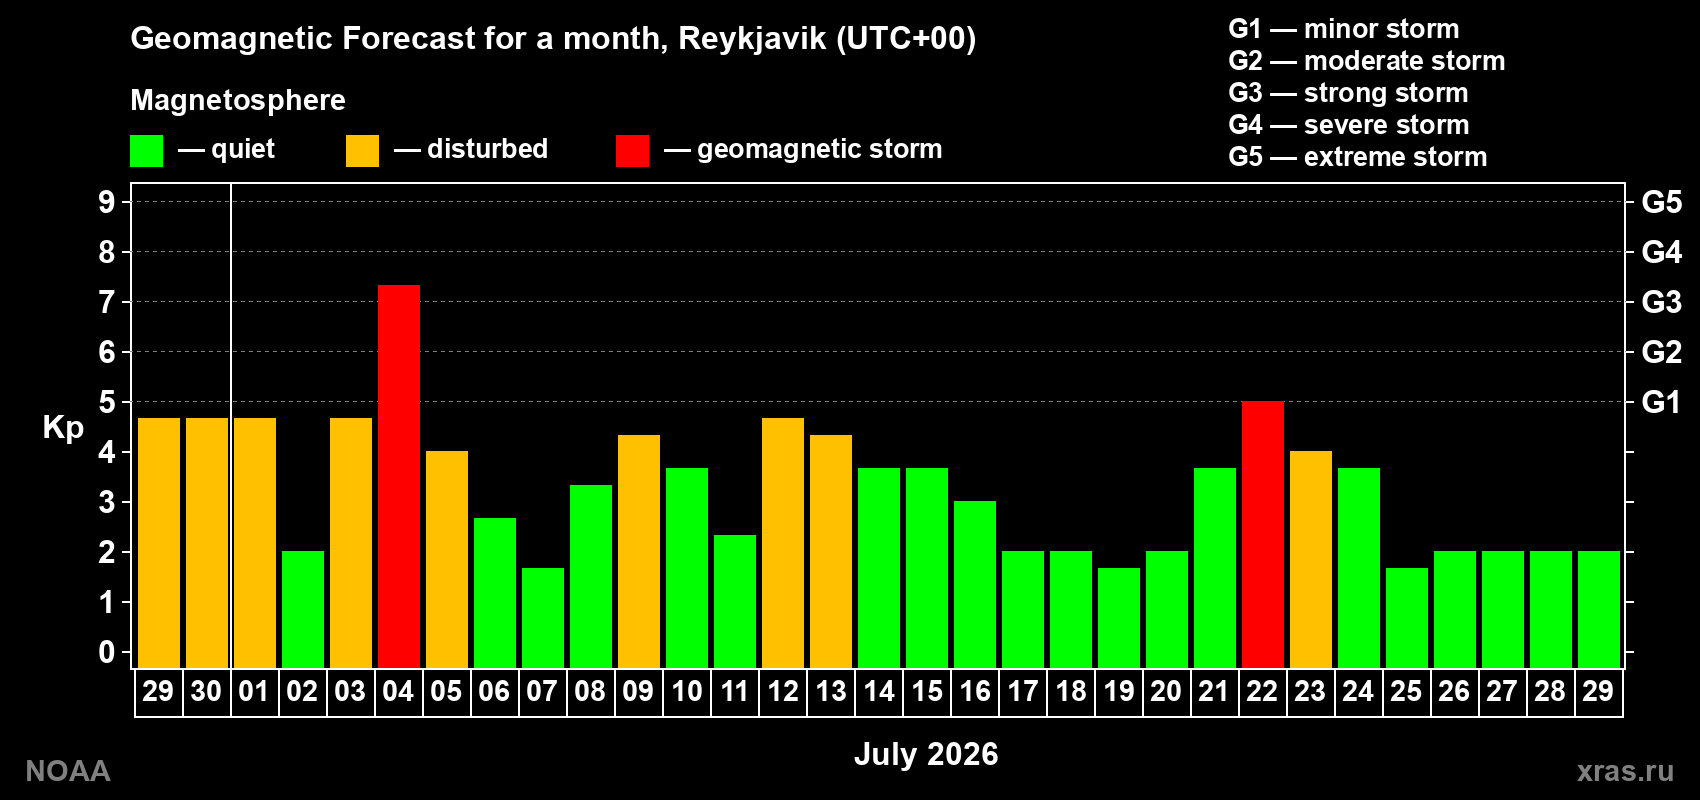Click the green bar for date 28
The width and height of the screenshot is (1700, 800).
(x=1551, y=610)
